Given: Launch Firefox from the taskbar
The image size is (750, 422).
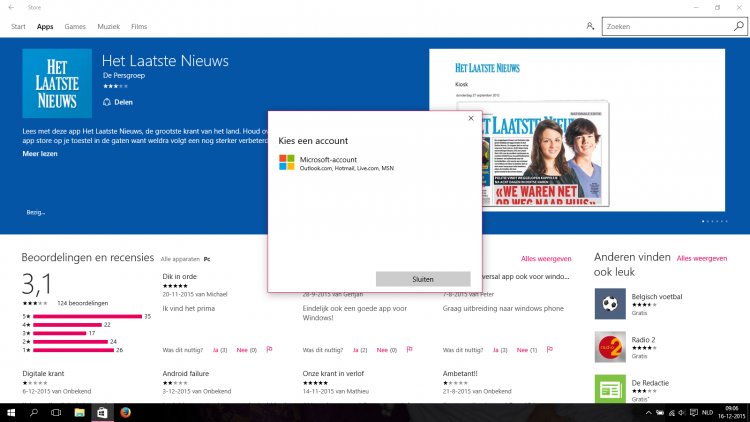Looking at the screenshot, I should click(x=124, y=412).
